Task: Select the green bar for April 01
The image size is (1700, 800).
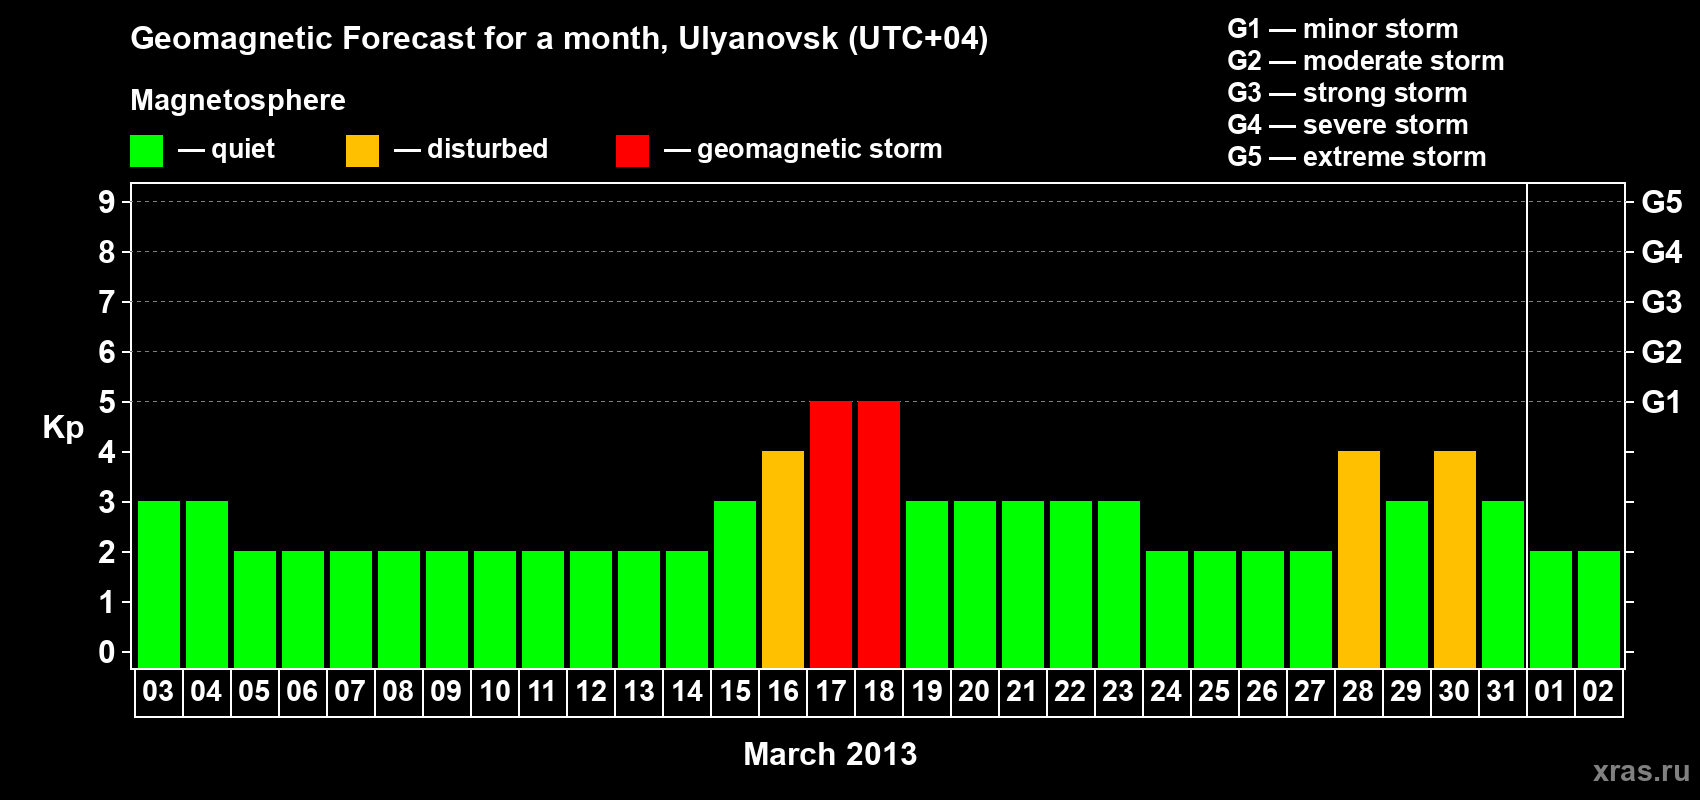Action: point(1551,610)
